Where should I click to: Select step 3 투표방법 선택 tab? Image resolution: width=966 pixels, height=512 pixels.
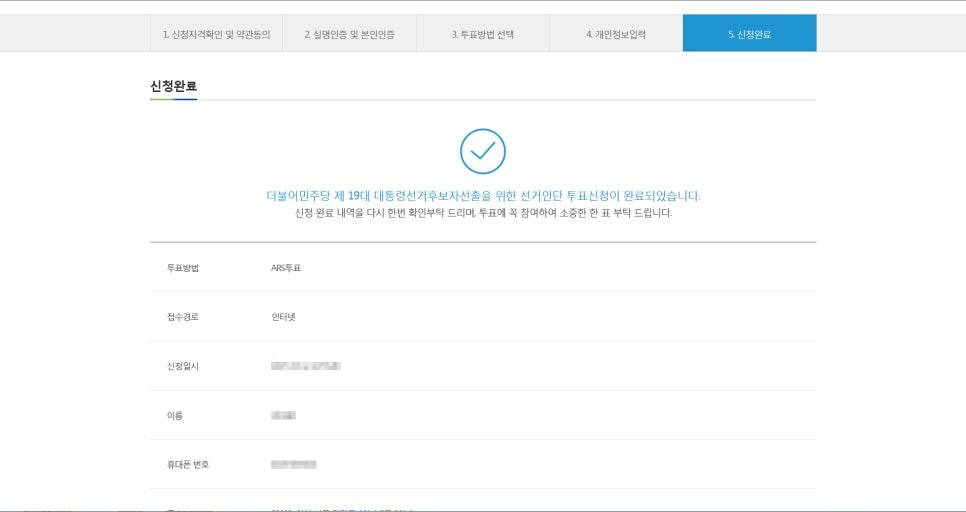tap(483, 33)
